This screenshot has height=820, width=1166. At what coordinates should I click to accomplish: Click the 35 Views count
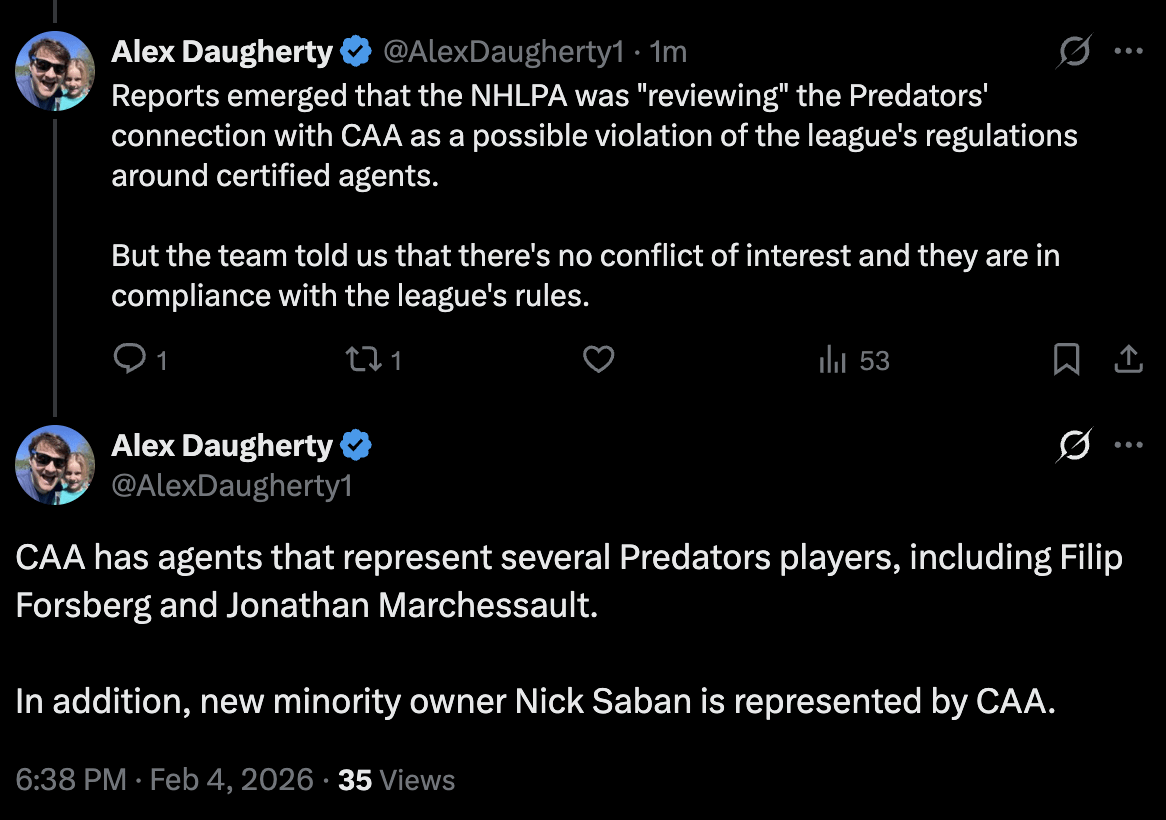point(396,780)
